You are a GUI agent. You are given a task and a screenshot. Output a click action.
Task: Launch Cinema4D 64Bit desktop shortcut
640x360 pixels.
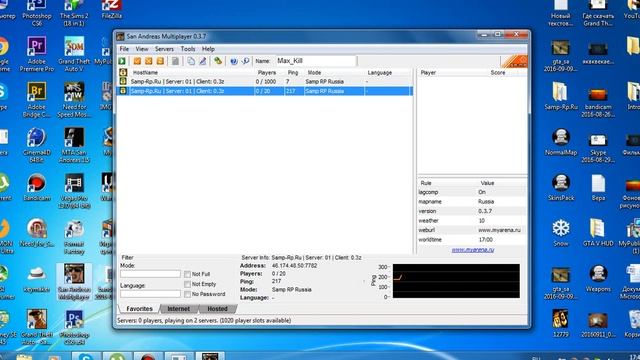37,146
